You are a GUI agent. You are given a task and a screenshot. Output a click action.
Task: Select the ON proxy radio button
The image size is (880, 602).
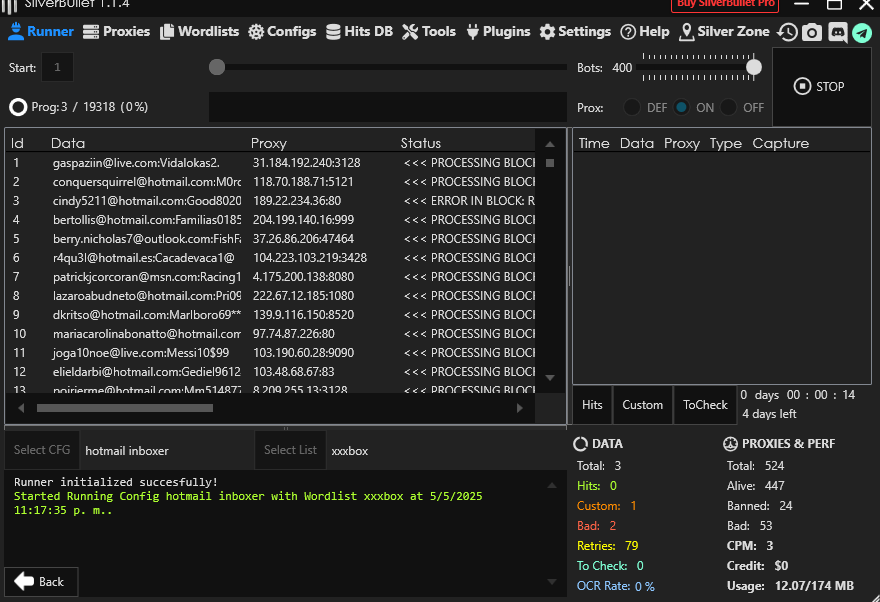coord(681,107)
